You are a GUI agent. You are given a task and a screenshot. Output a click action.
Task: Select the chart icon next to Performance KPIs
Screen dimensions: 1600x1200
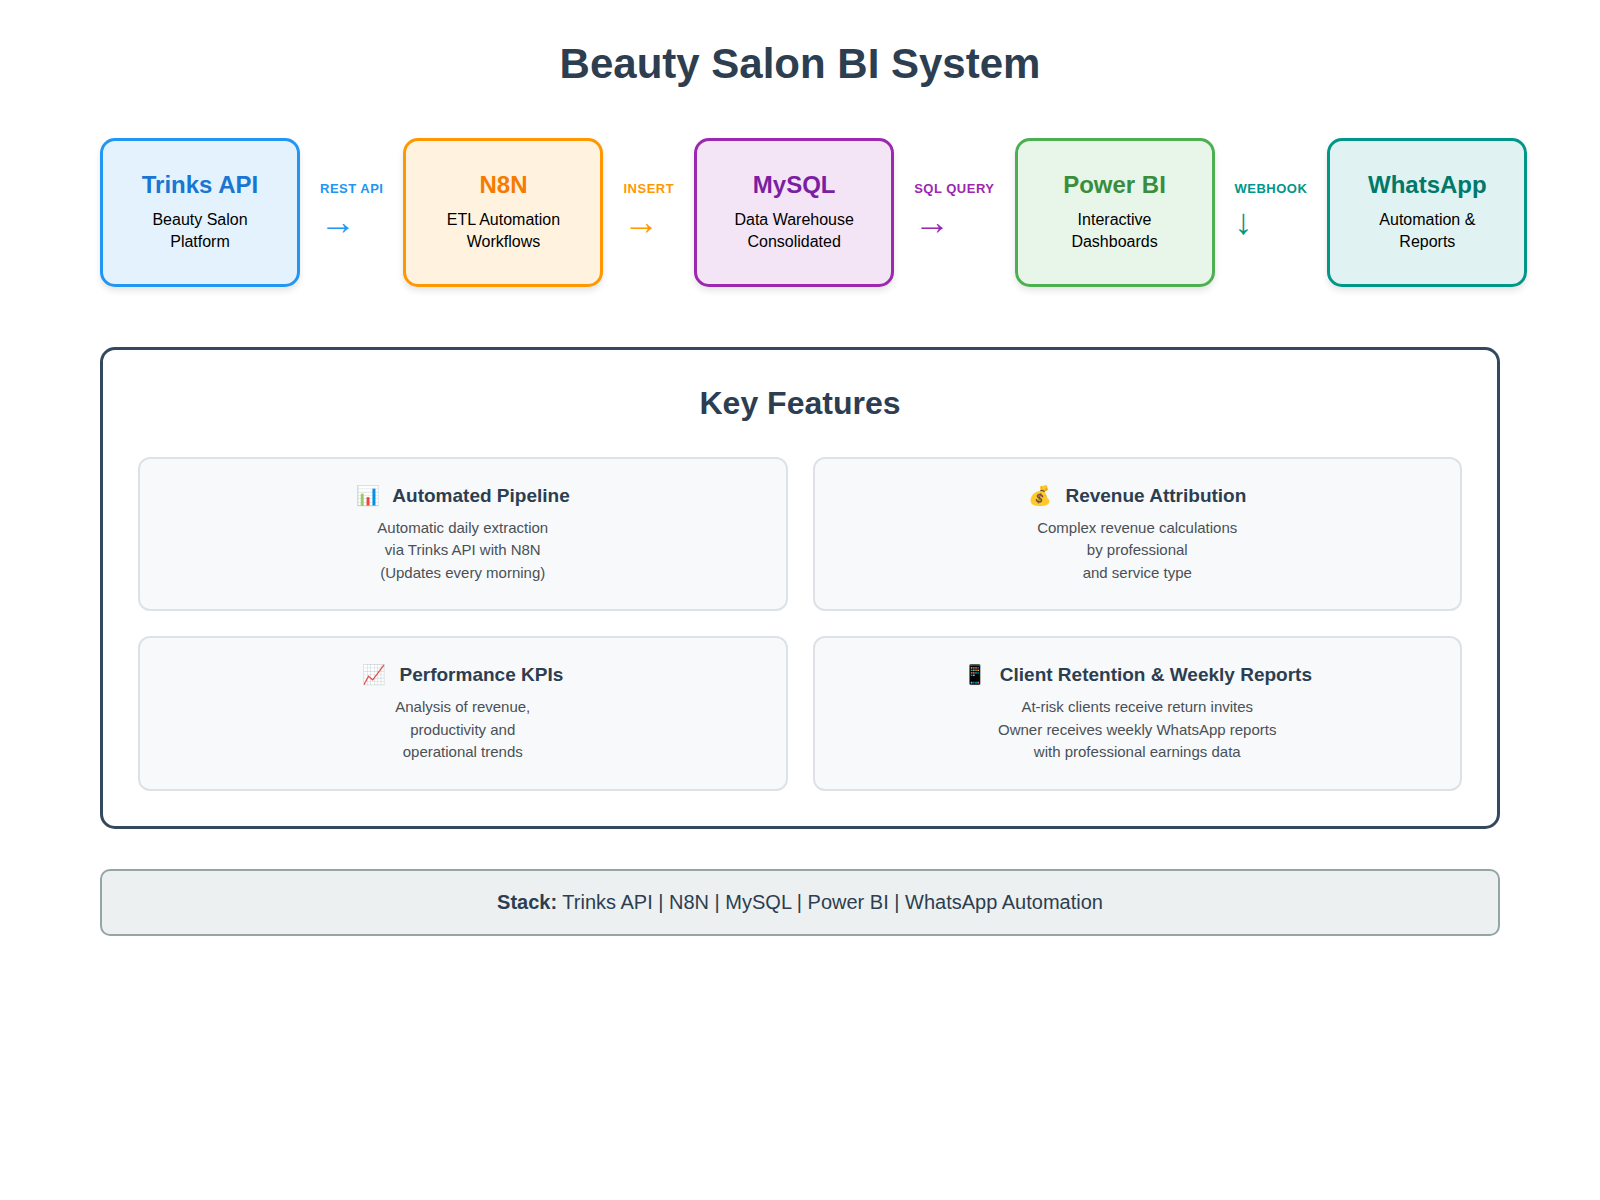372,674
